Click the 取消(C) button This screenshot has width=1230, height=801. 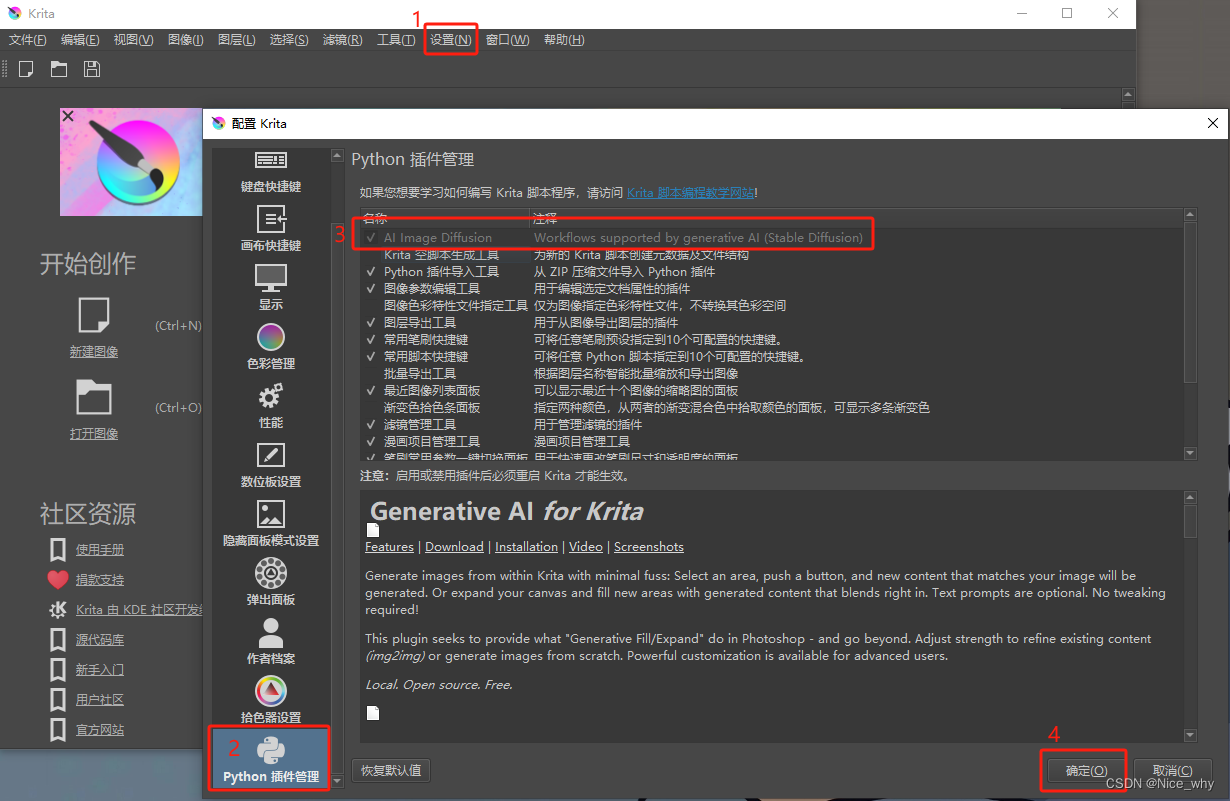coord(1172,771)
